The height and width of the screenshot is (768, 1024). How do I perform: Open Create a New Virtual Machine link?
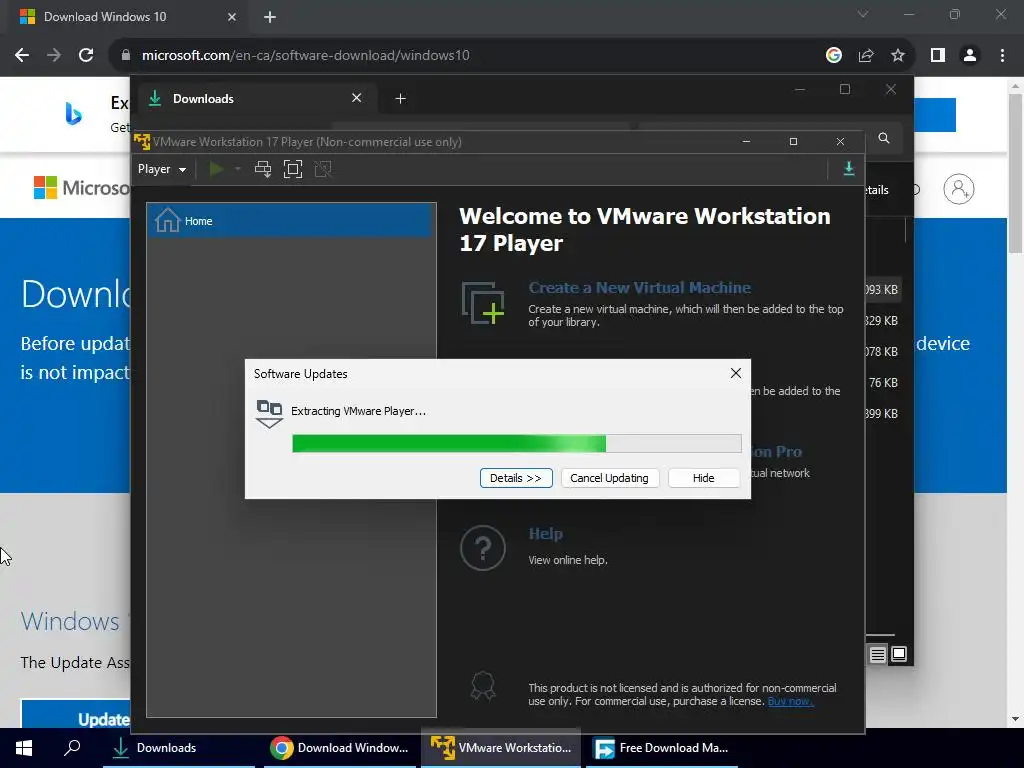[x=639, y=287]
